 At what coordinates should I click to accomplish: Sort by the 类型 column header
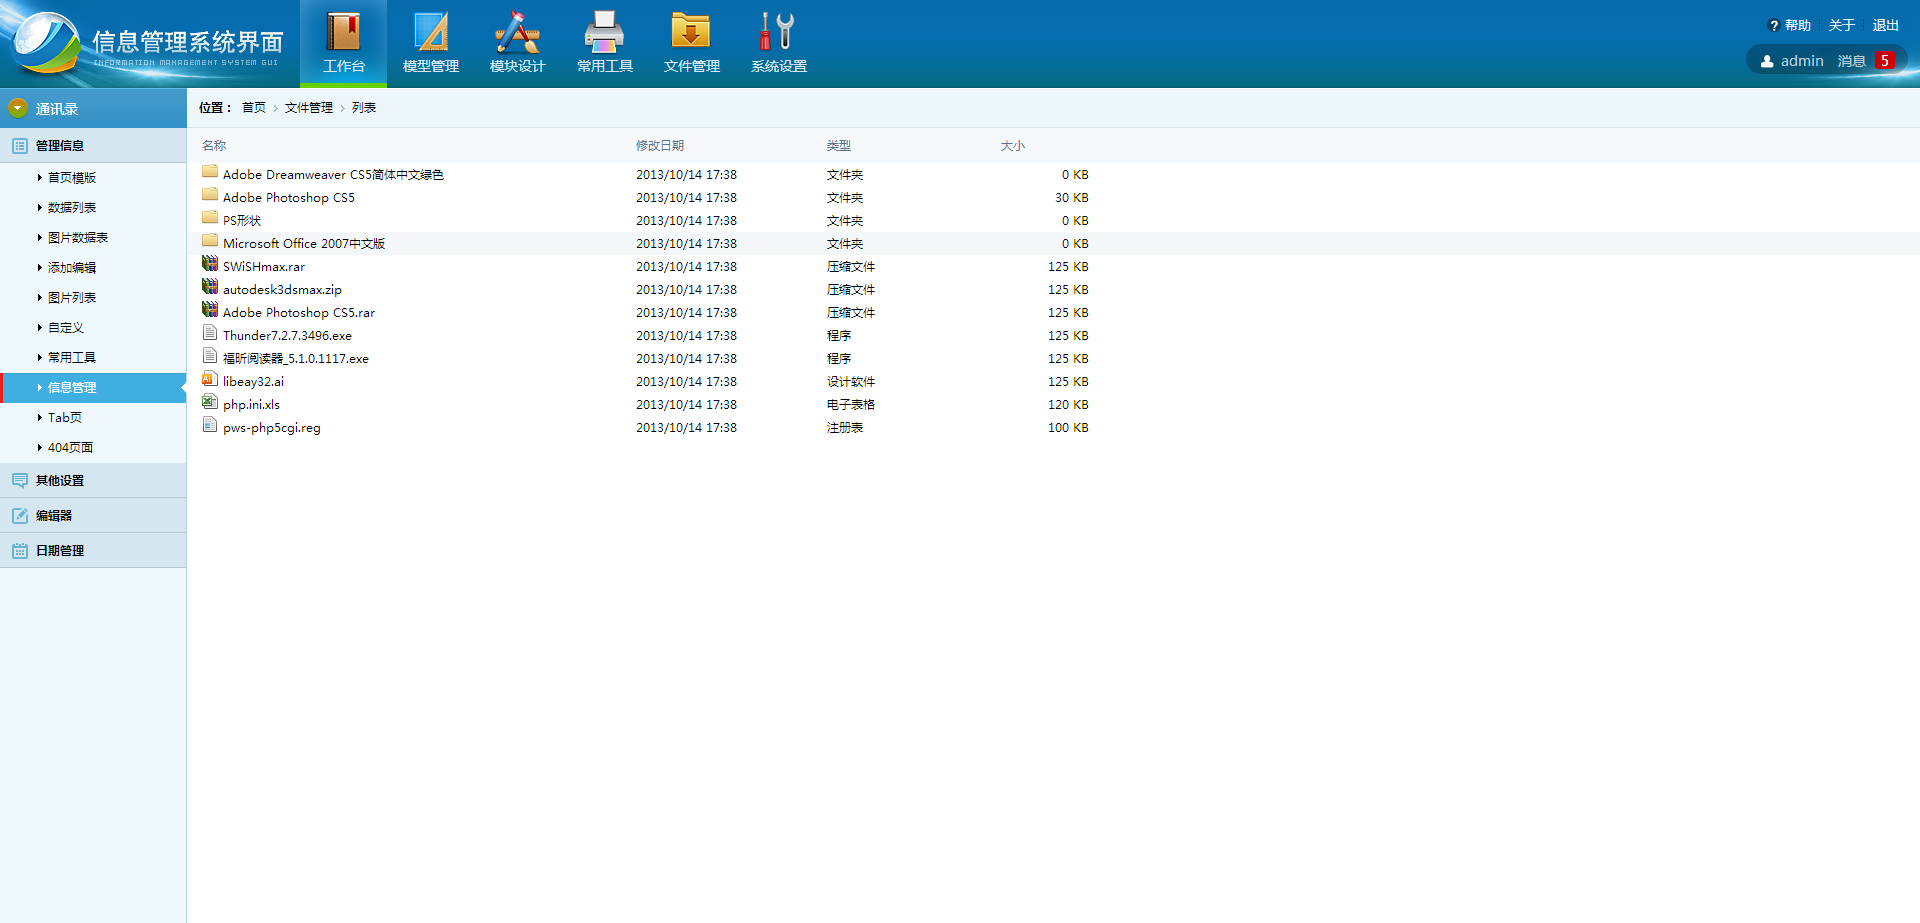839,146
